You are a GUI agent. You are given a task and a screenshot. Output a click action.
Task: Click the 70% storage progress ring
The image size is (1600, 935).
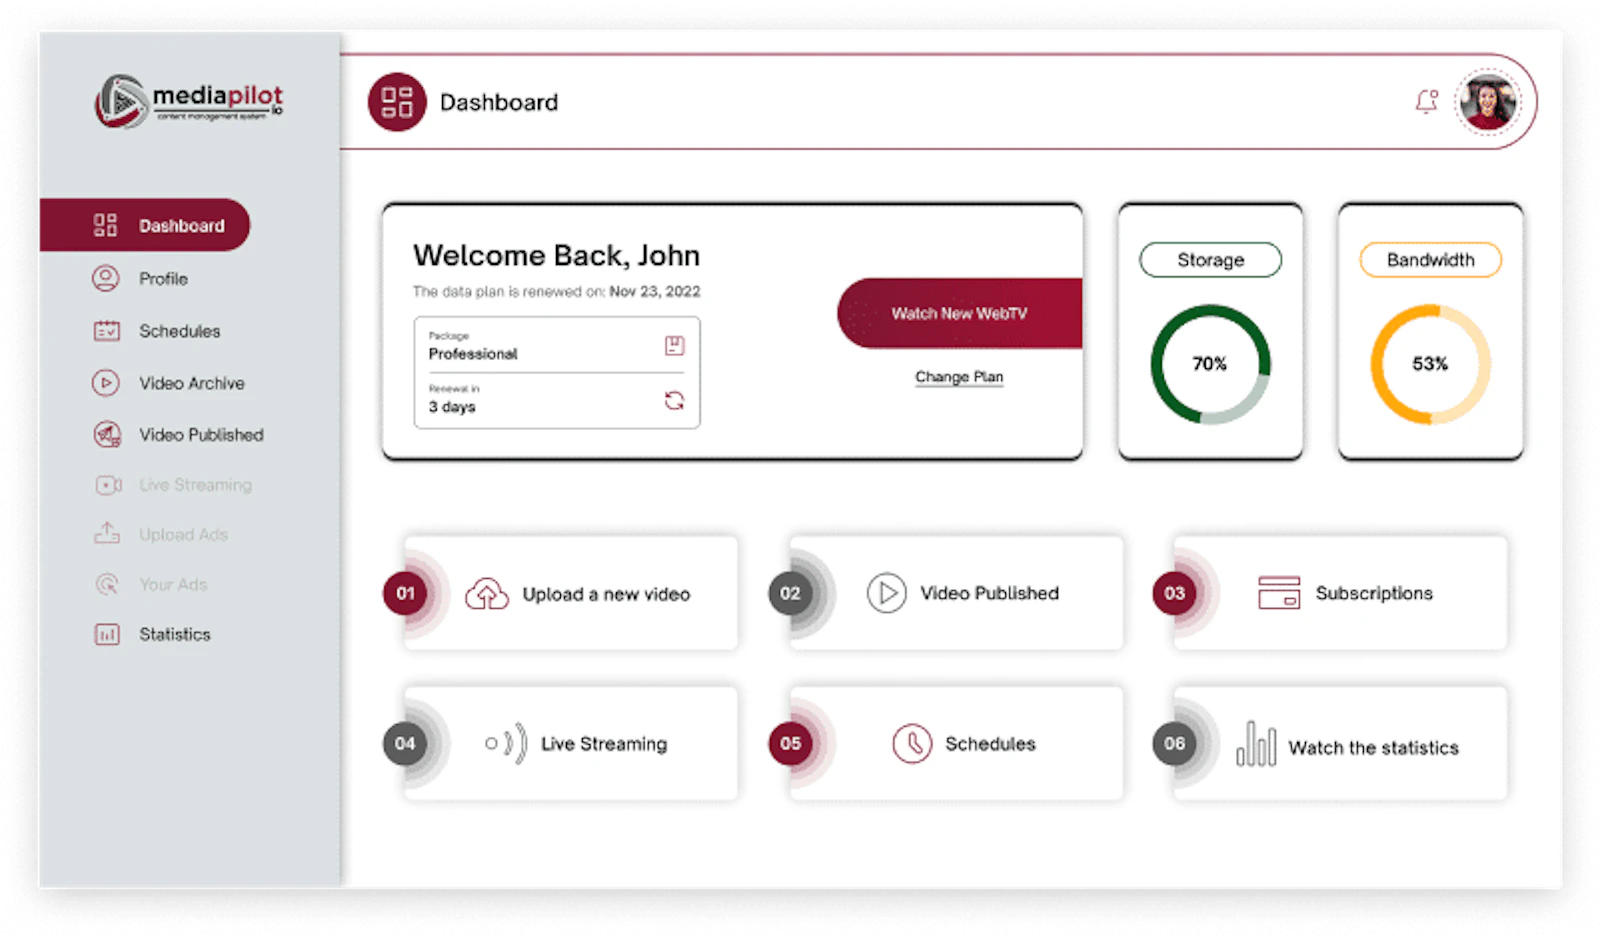tap(1210, 364)
